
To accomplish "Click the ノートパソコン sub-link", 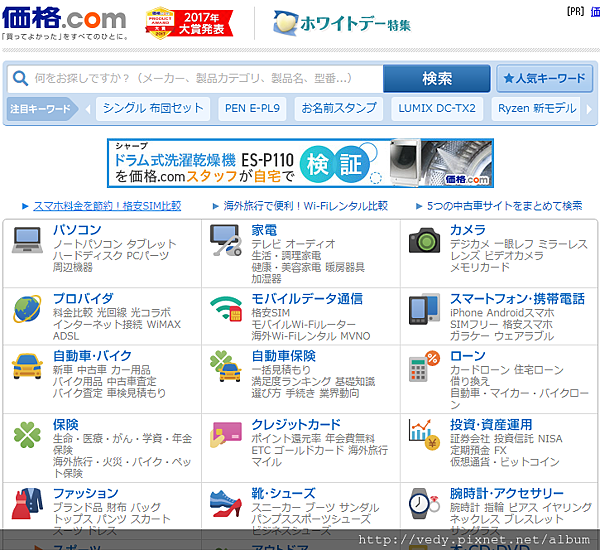I will point(88,244).
